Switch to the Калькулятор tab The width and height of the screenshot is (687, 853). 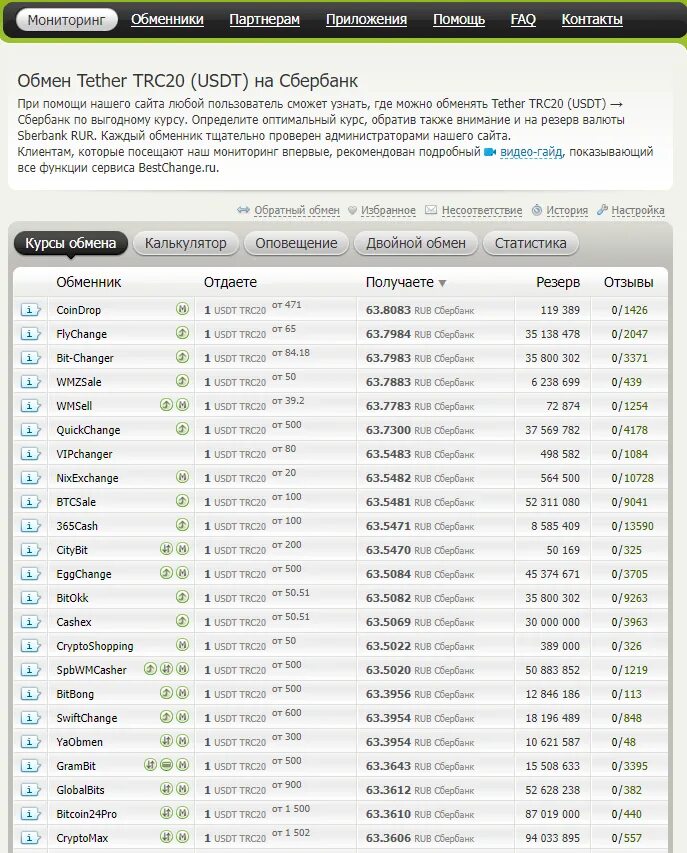(x=185, y=243)
